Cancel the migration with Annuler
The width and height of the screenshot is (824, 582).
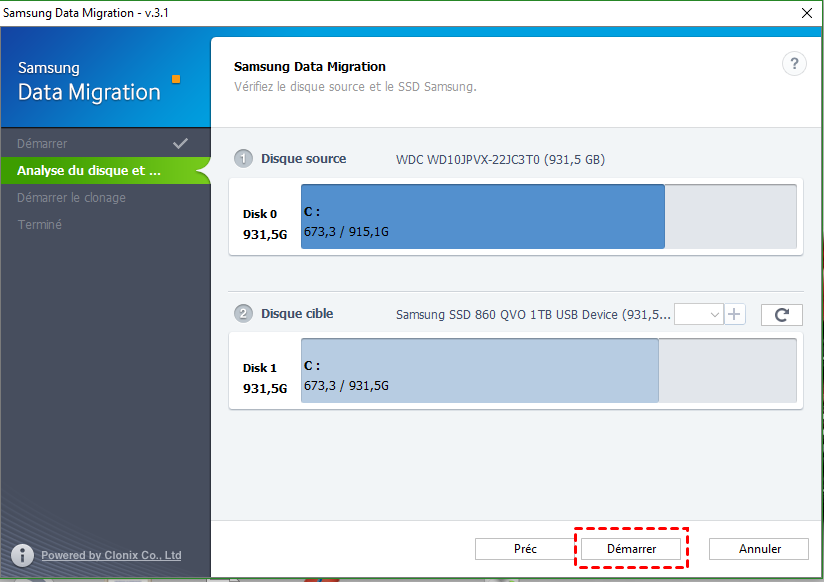(758, 548)
